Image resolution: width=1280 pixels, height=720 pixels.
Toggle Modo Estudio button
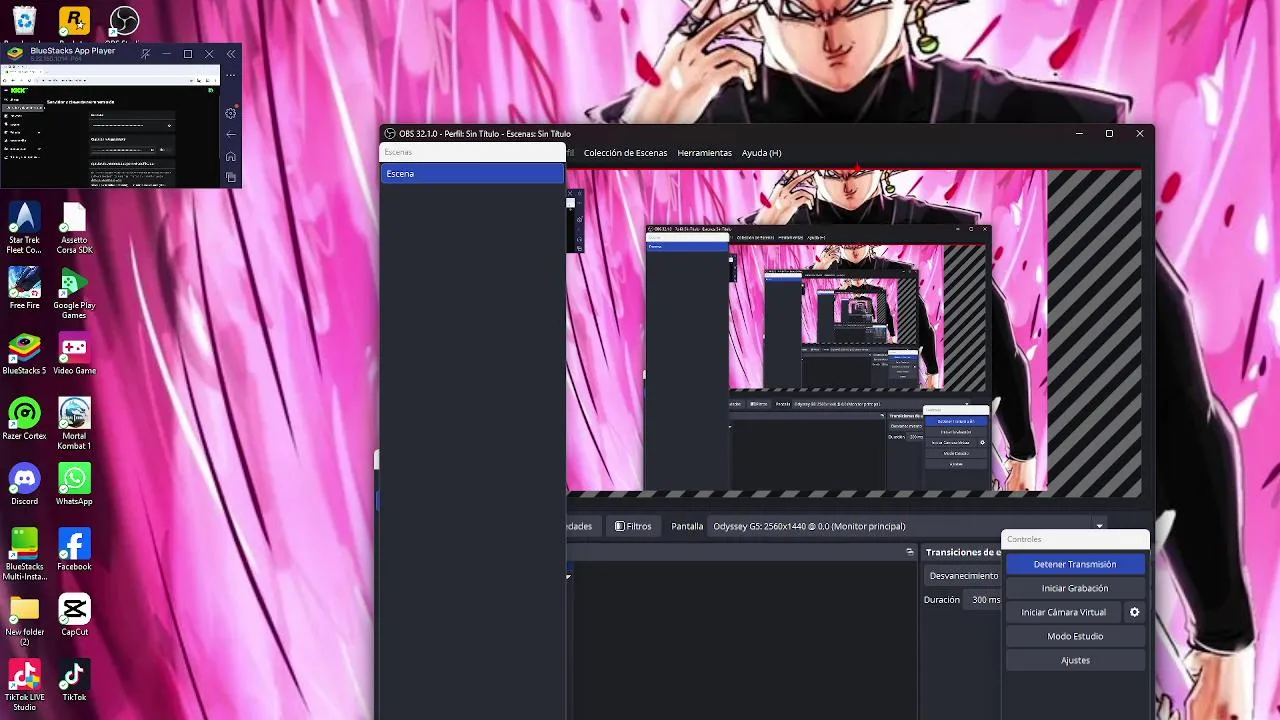click(1075, 636)
